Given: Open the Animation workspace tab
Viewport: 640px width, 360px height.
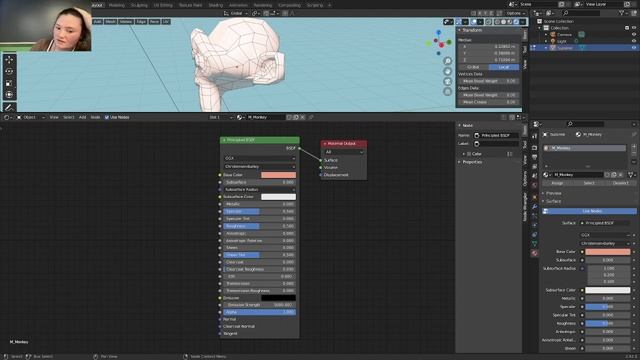Looking at the screenshot, I should click(x=238, y=5).
